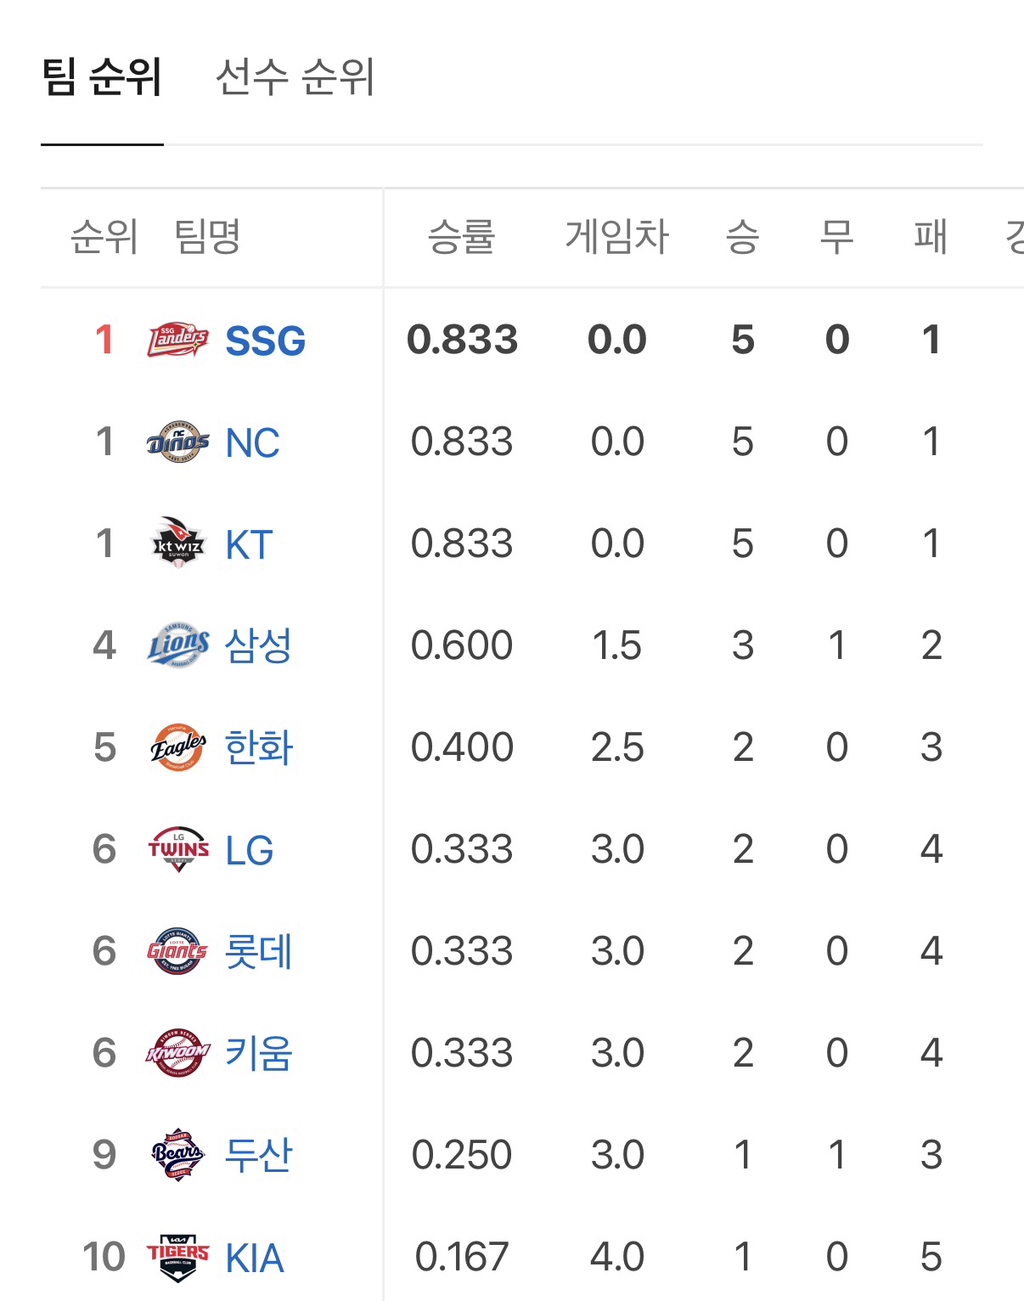Click the Samsung Lions team logo
1024x1301 pixels.
178,645
